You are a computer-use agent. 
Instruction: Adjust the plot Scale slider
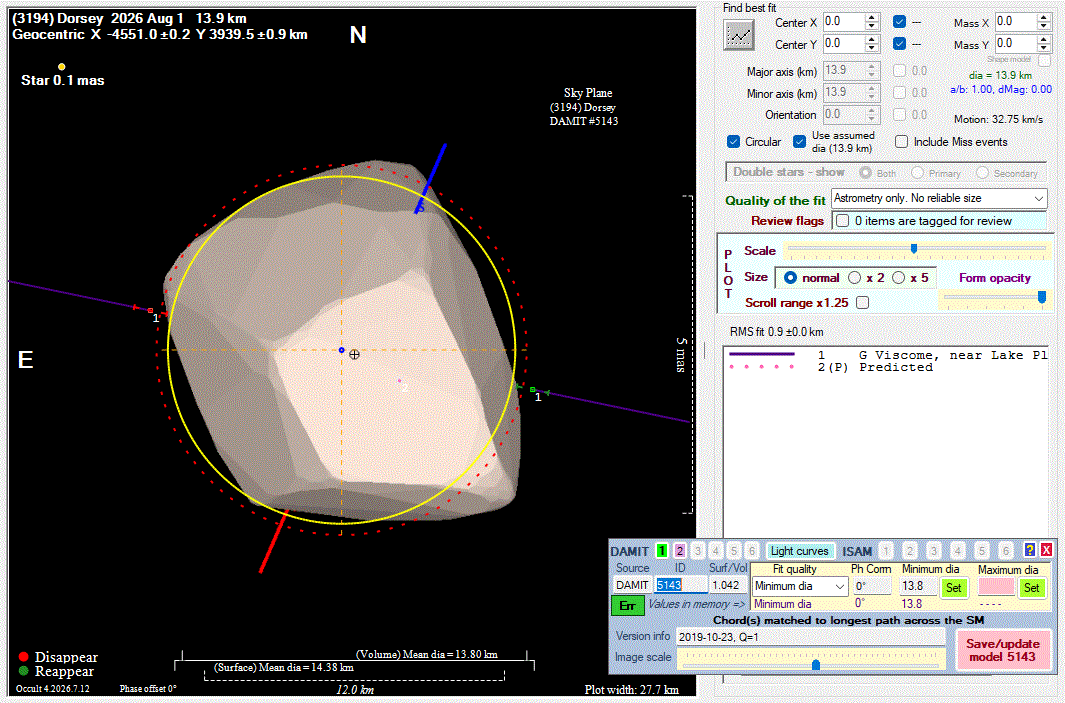pyautogui.click(x=914, y=249)
